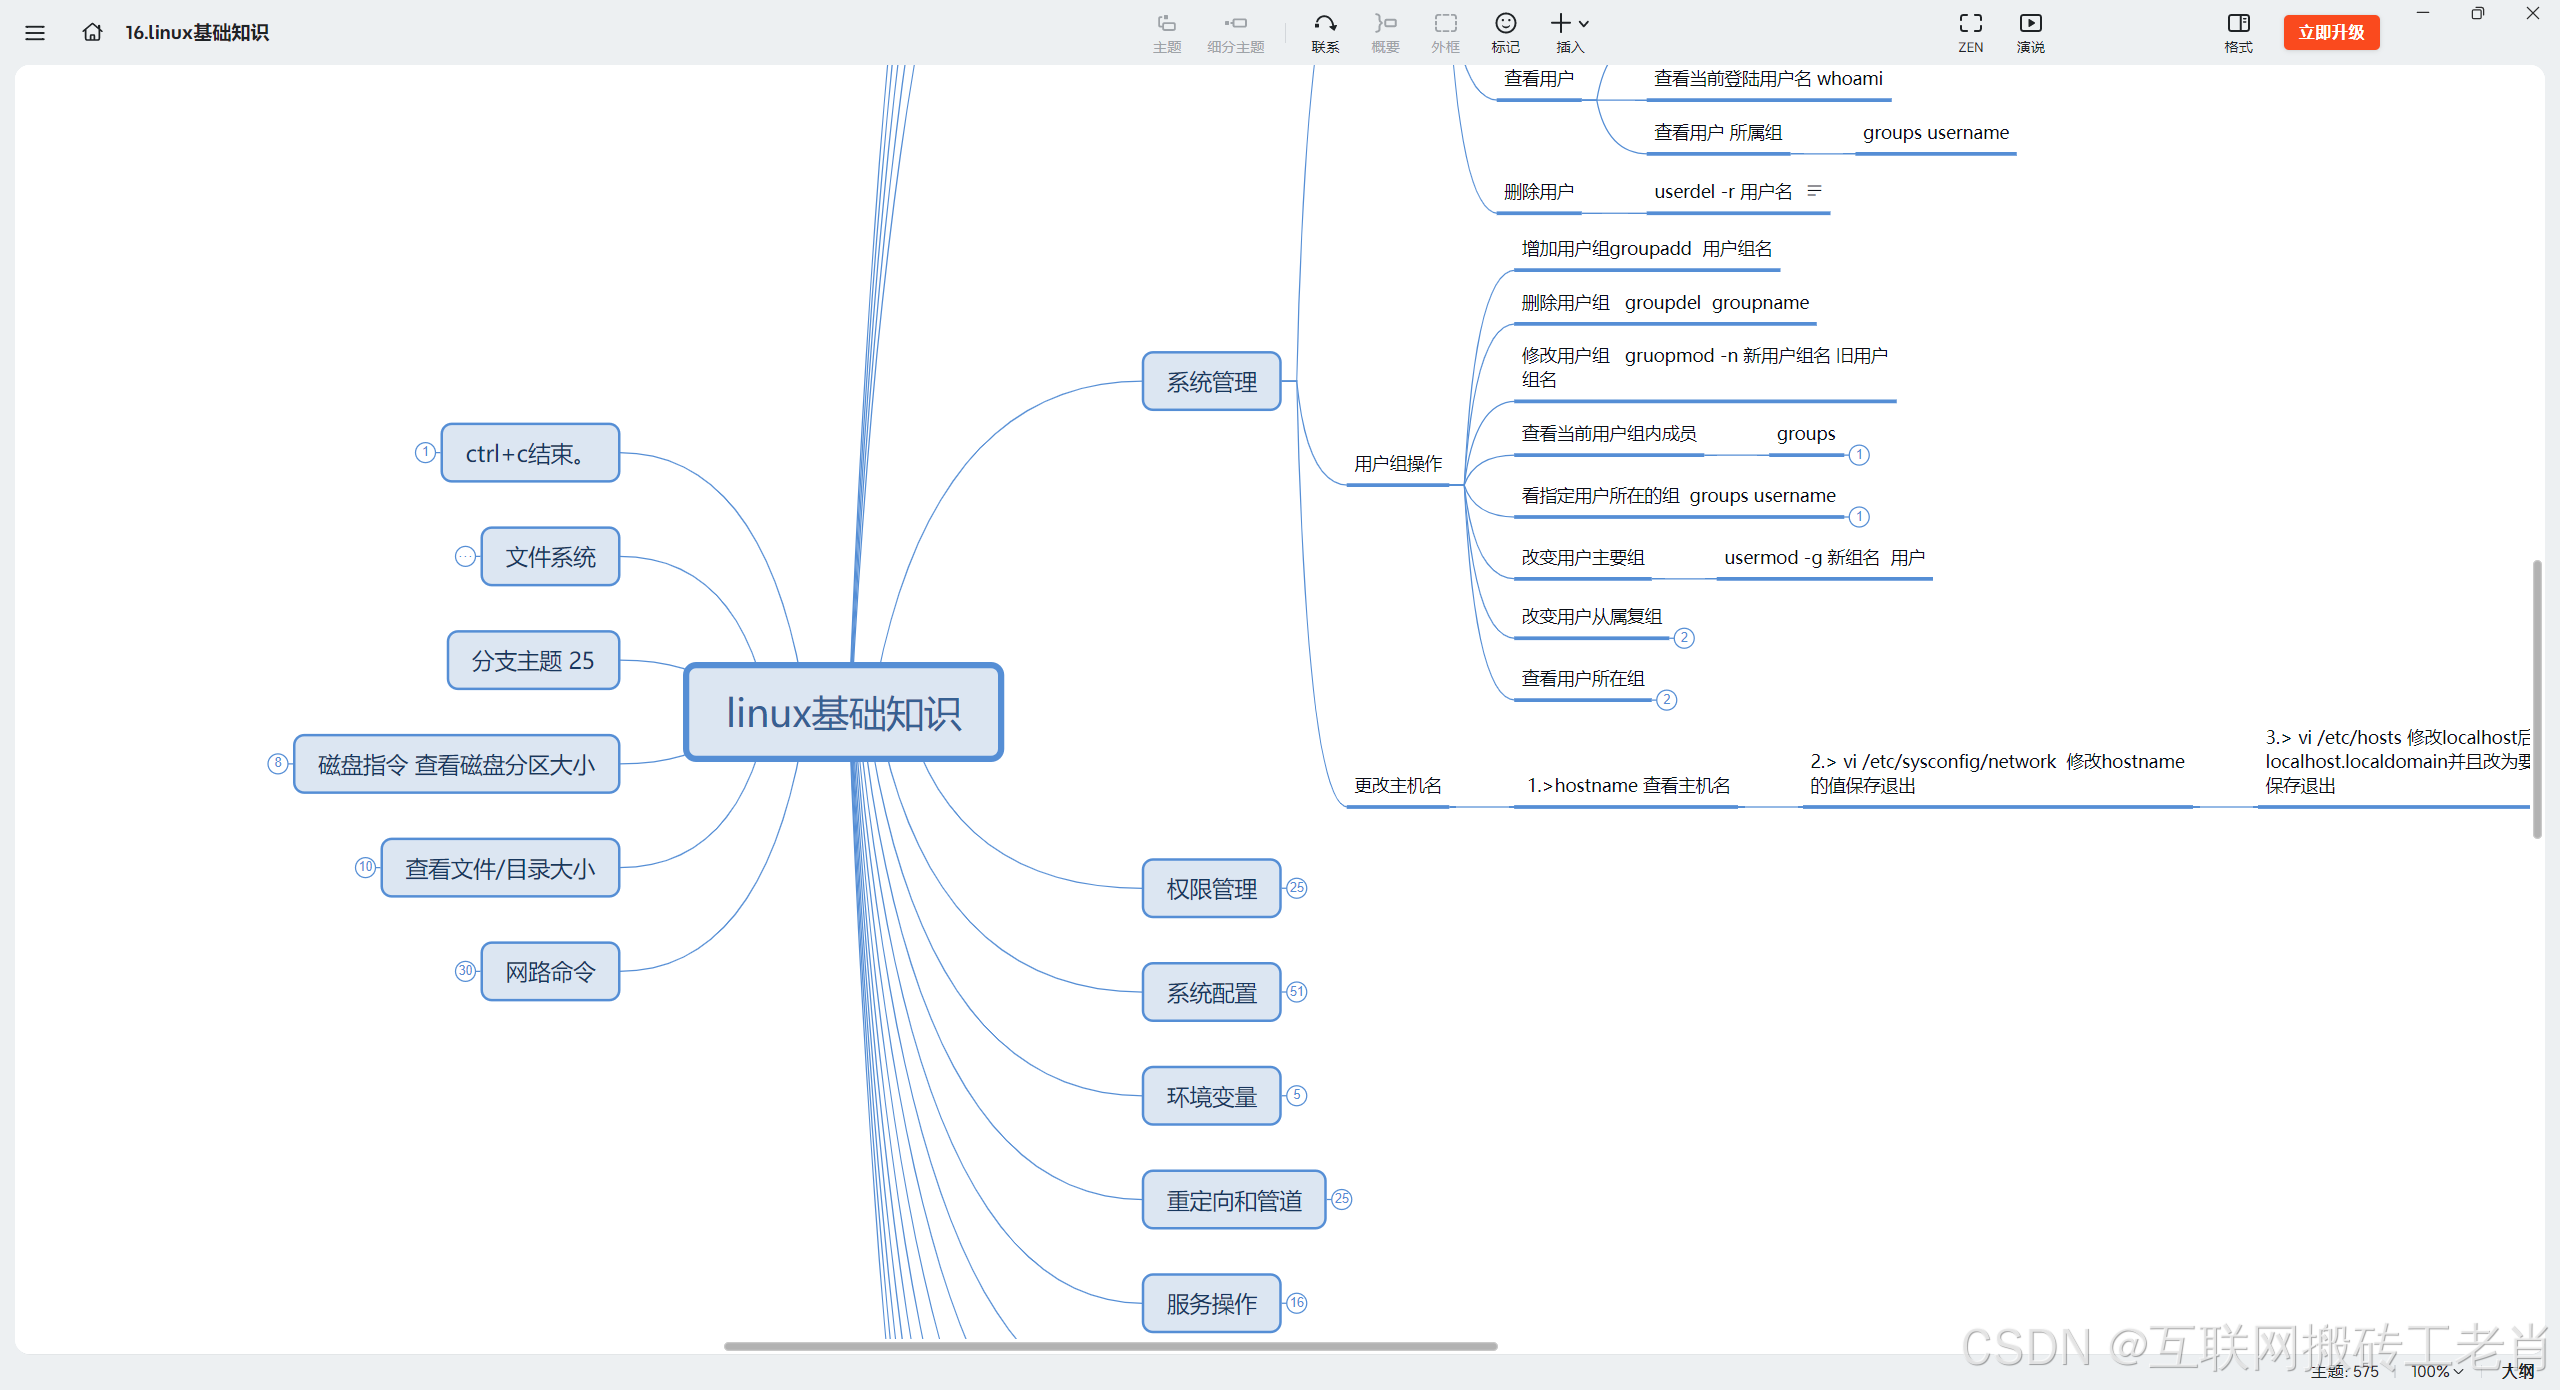Screen dimensions: 2560x1390
Task: Select the 系统管理 topic node
Action: tap(1211, 382)
